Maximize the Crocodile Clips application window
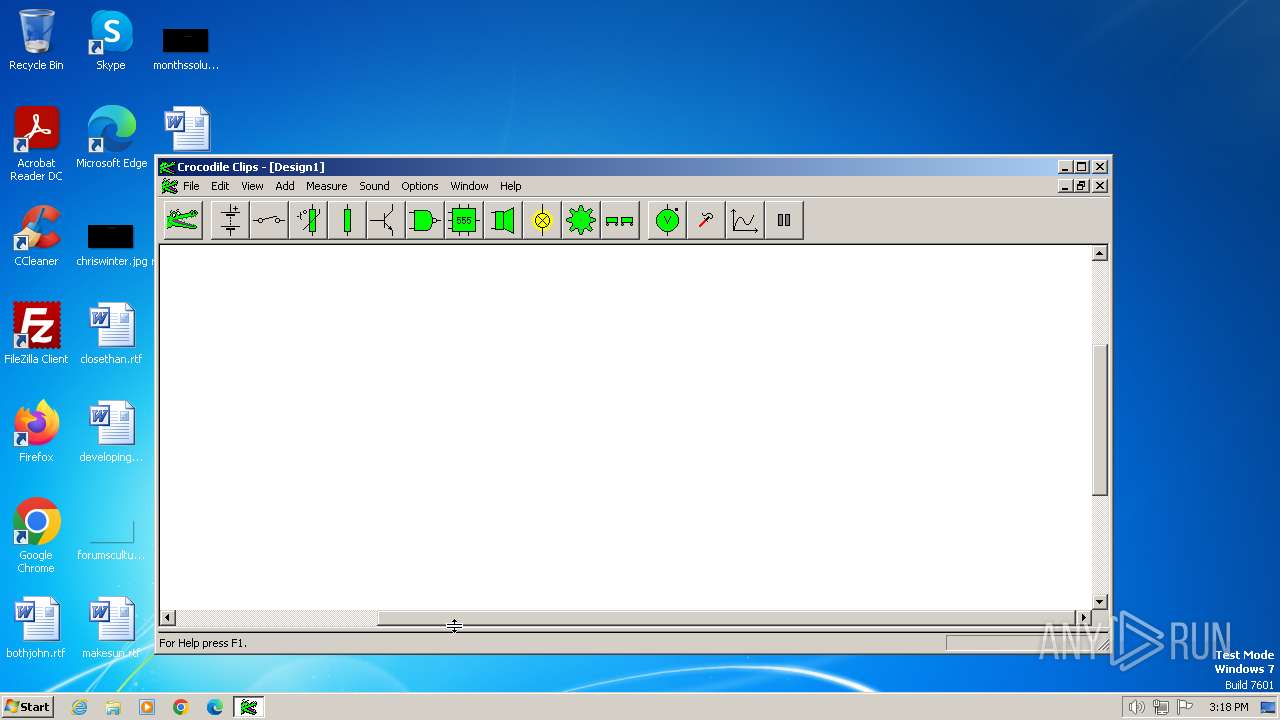 coord(1082,167)
